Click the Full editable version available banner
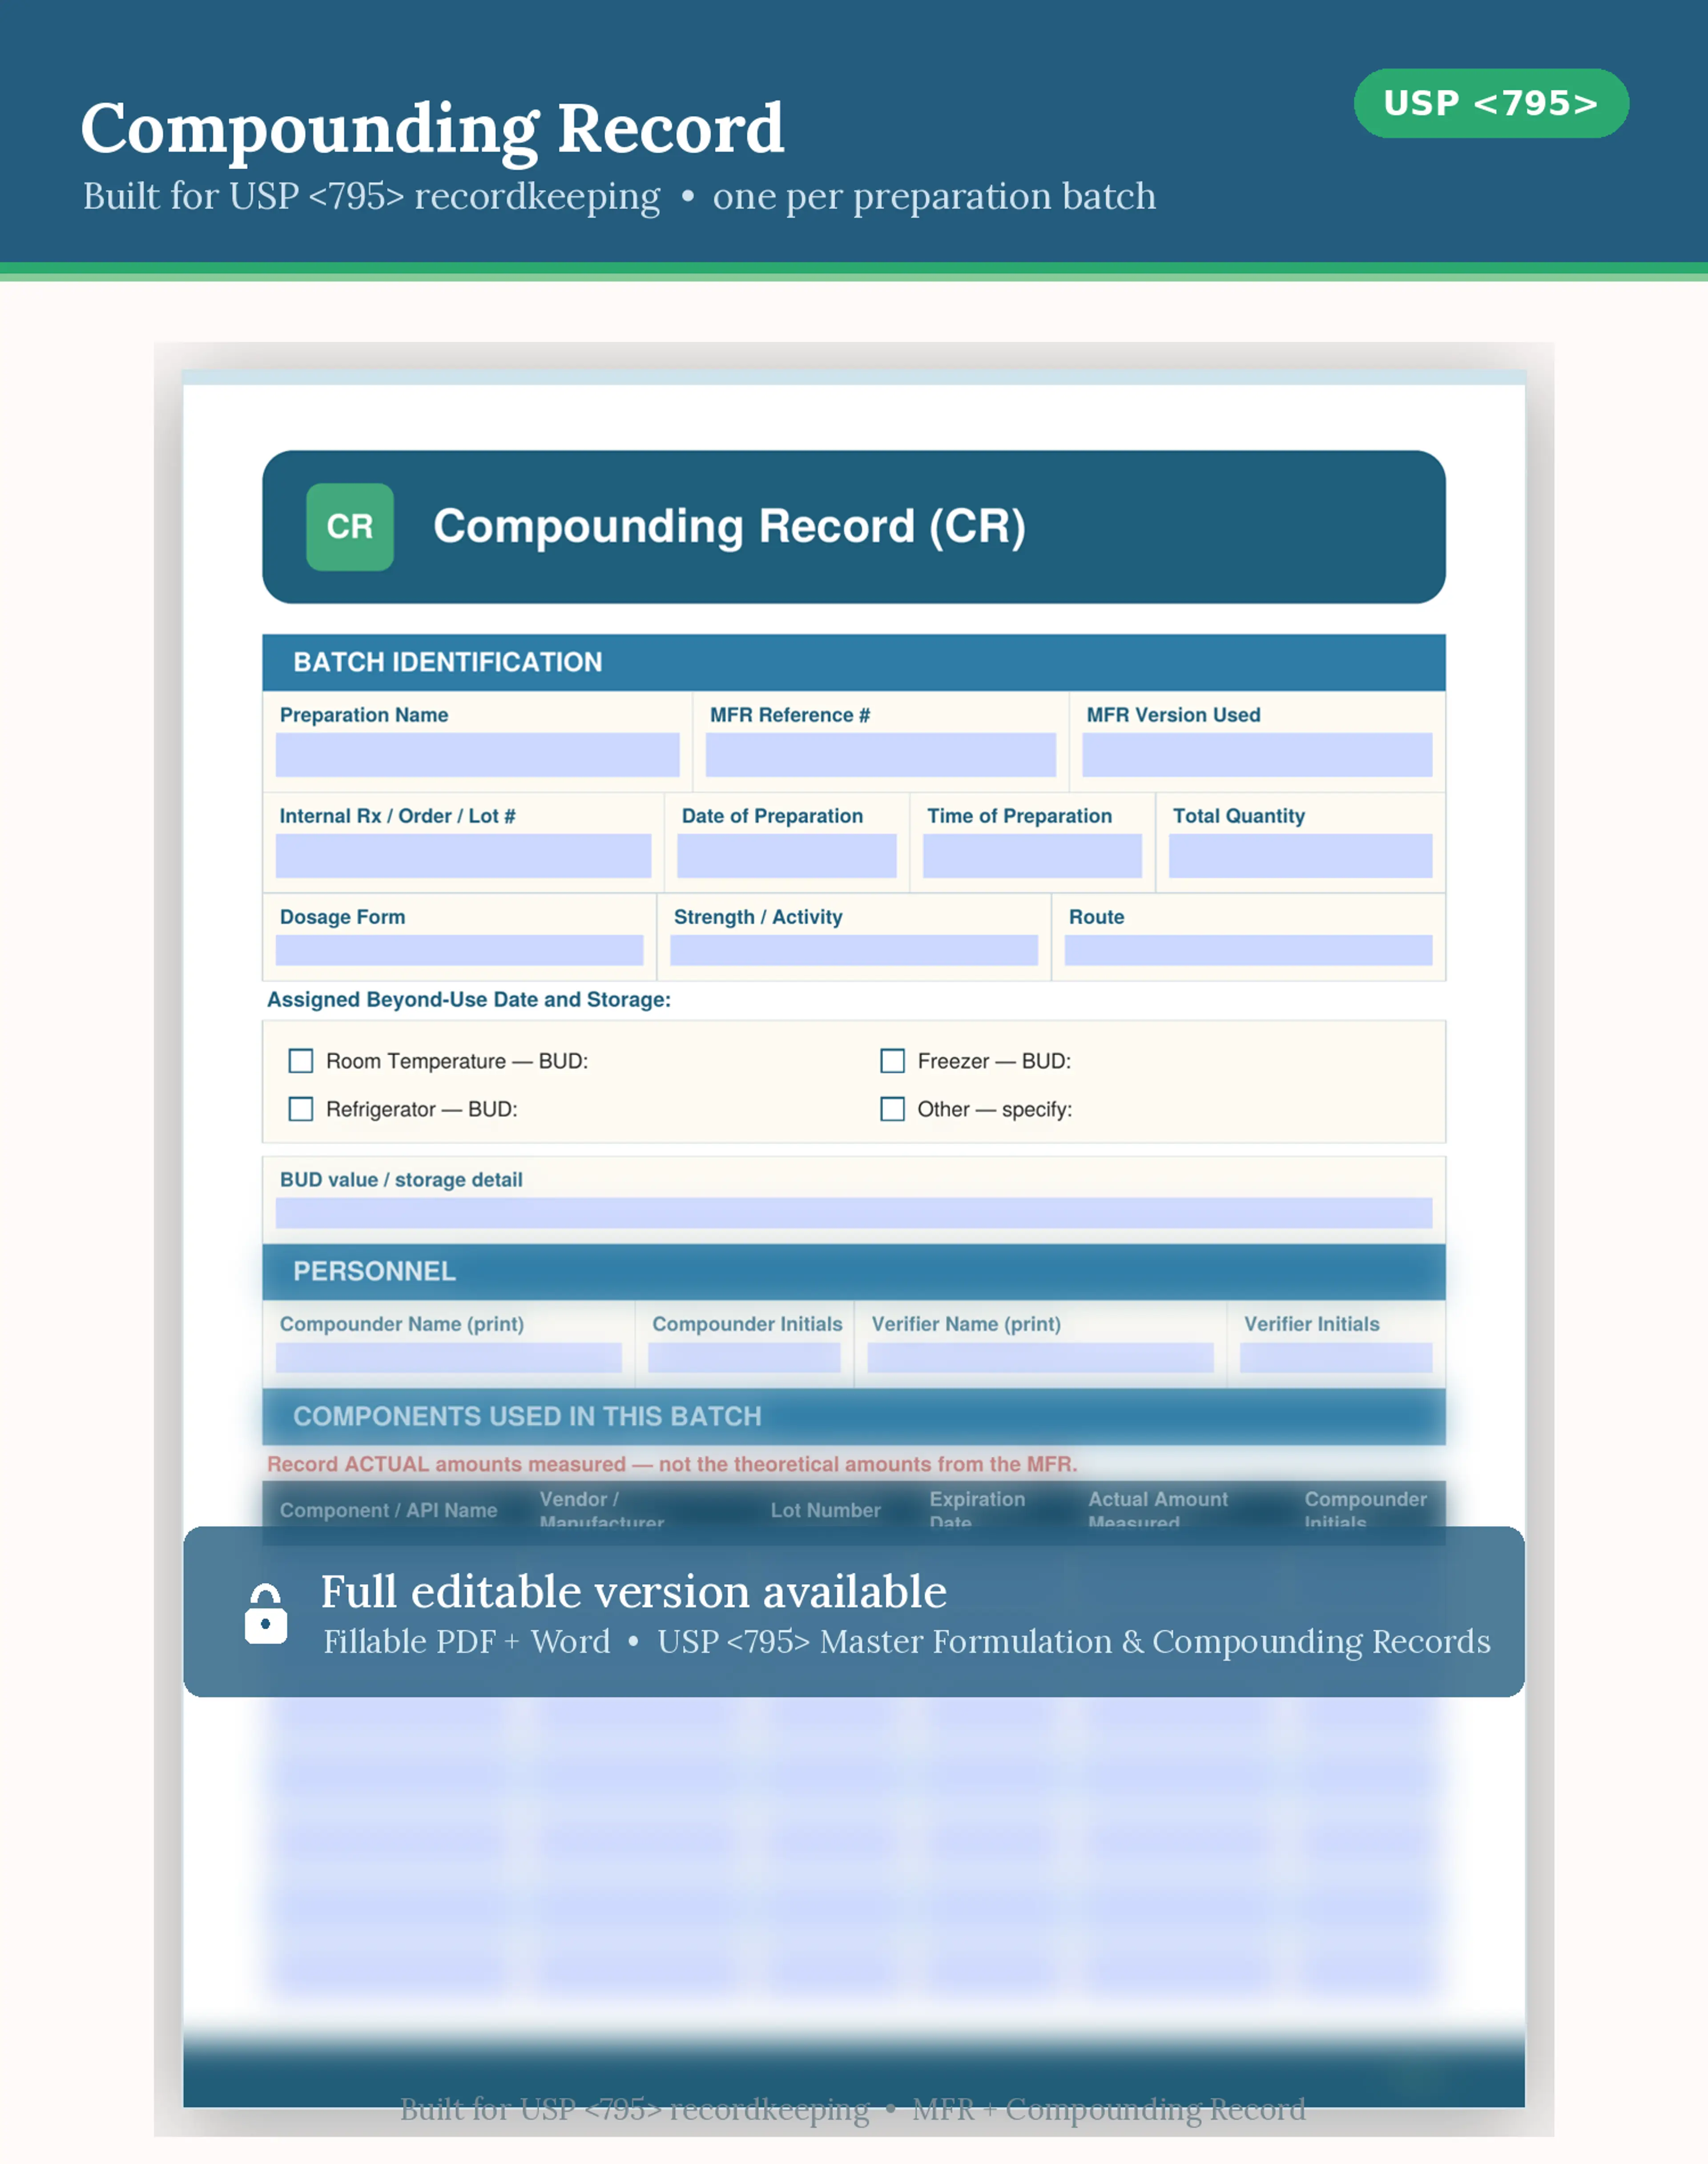The width and height of the screenshot is (1708, 2164). click(853, 1611)
